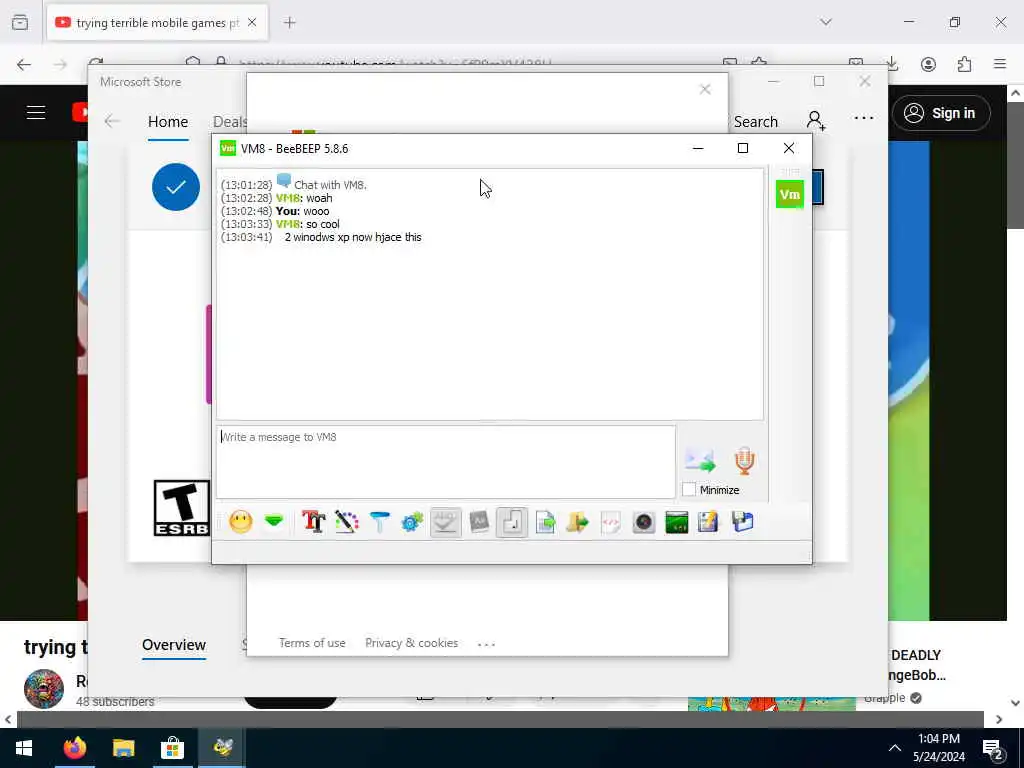
Task: Open Microsoft Store more options ellipsis
Action: (863, 118)
